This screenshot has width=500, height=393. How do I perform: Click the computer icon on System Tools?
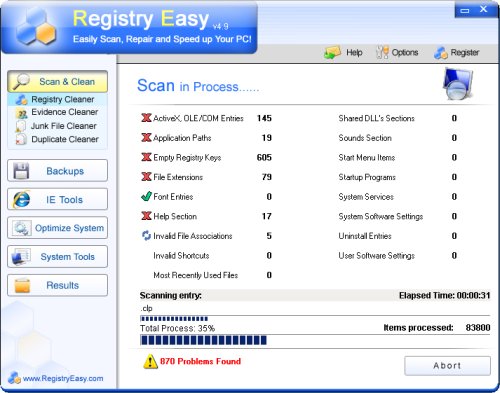point(21,257)
